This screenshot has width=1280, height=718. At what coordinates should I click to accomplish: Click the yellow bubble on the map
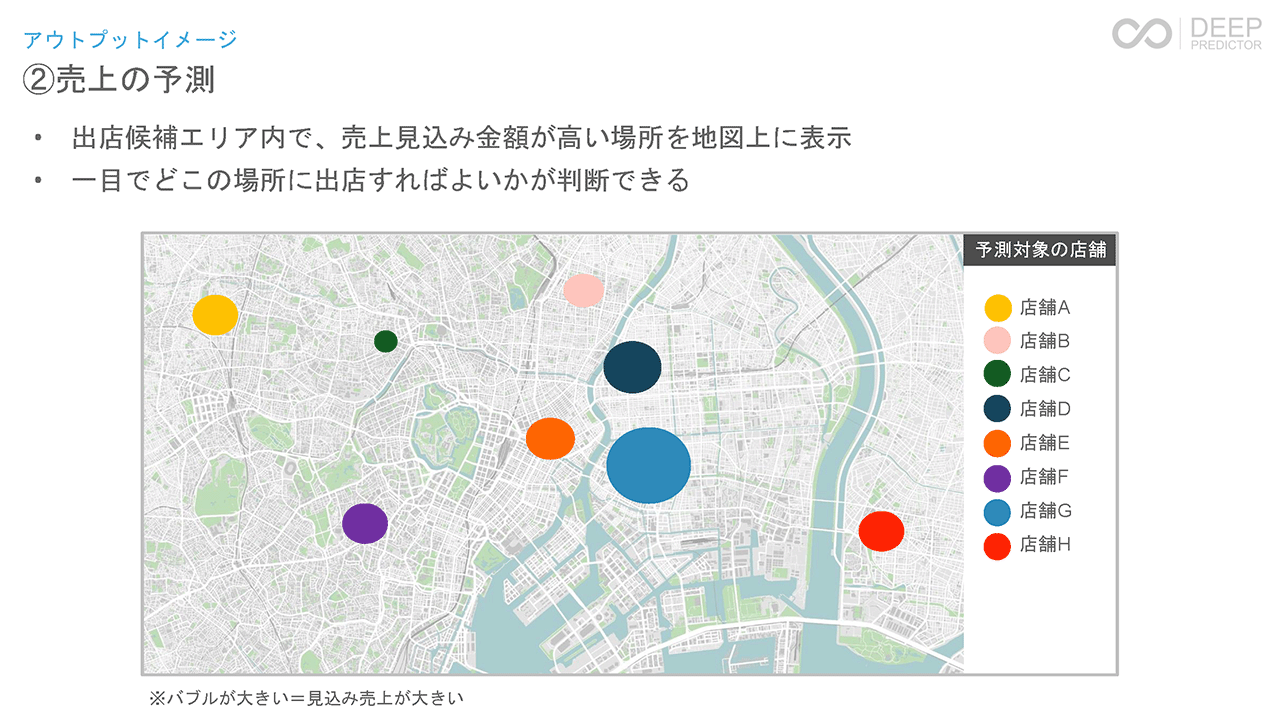coord(215,315)
